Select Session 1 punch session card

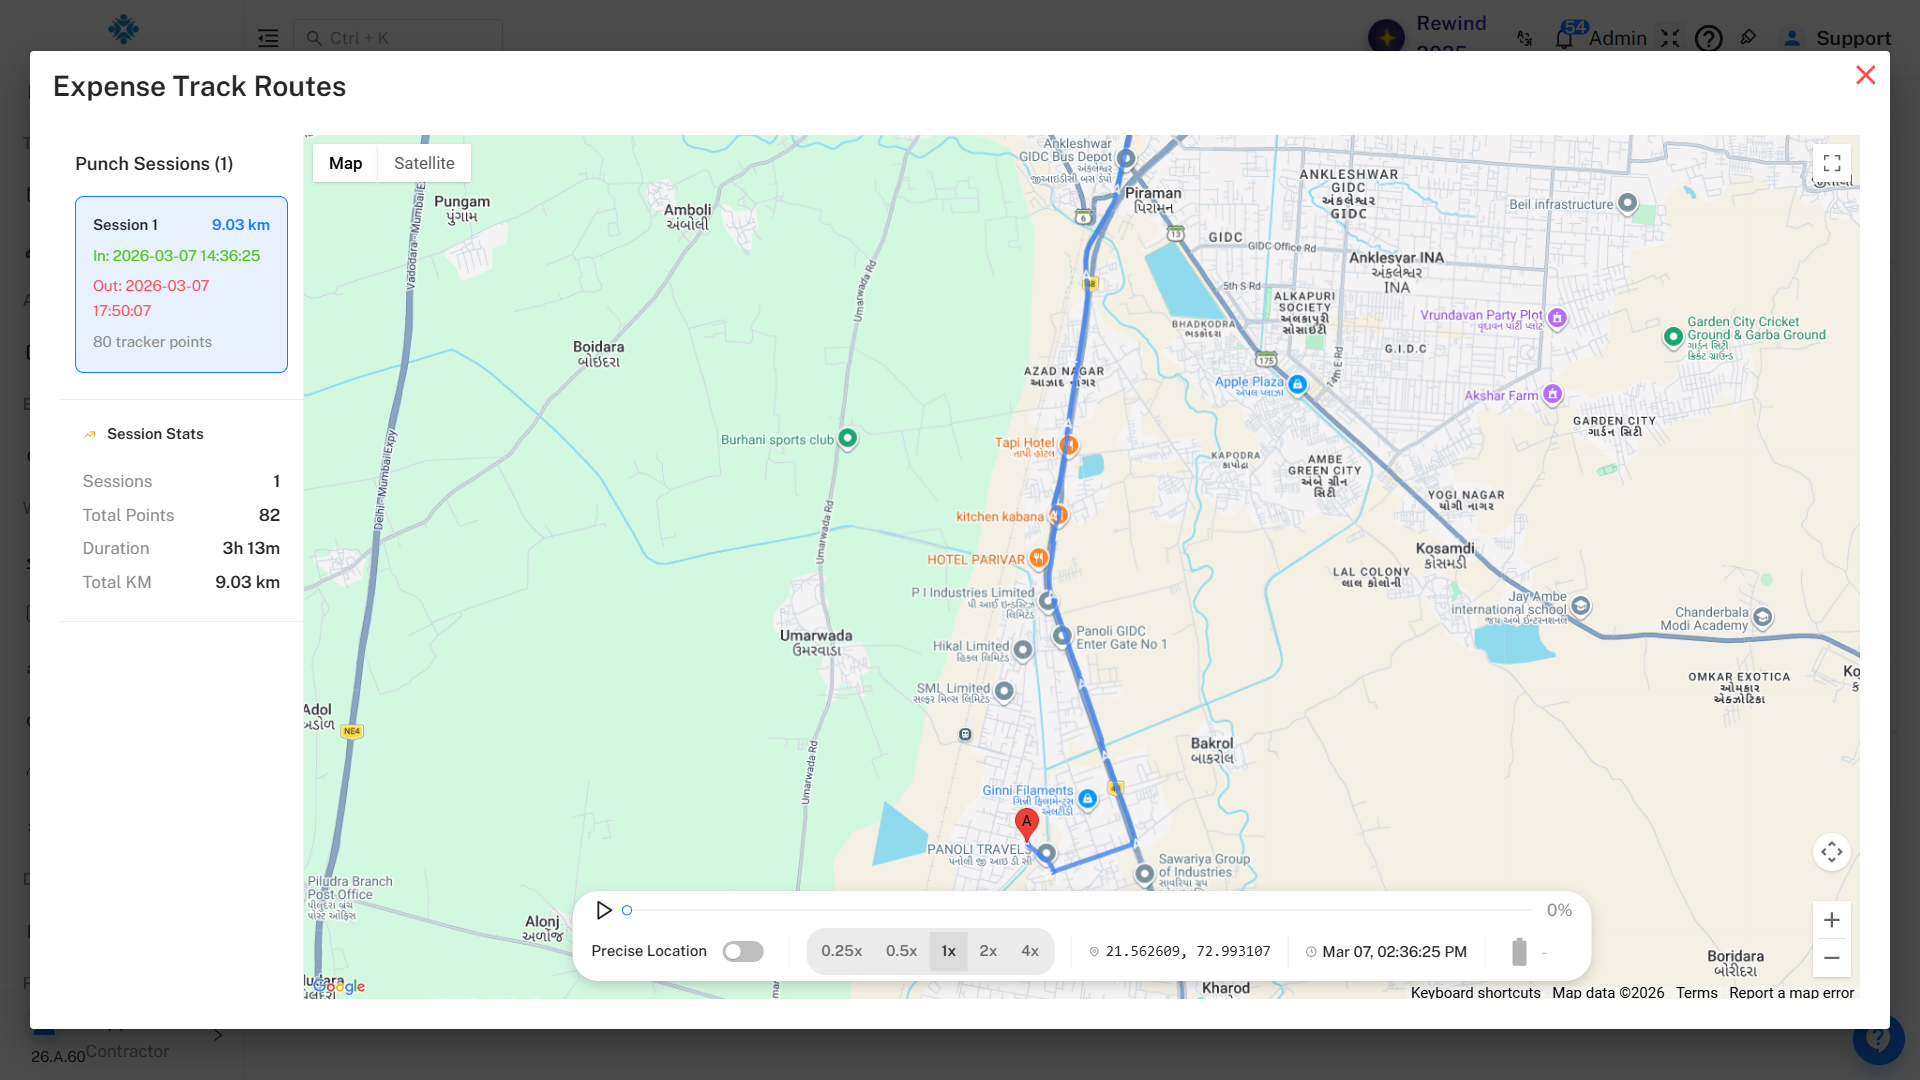click(x=181, y=284)
